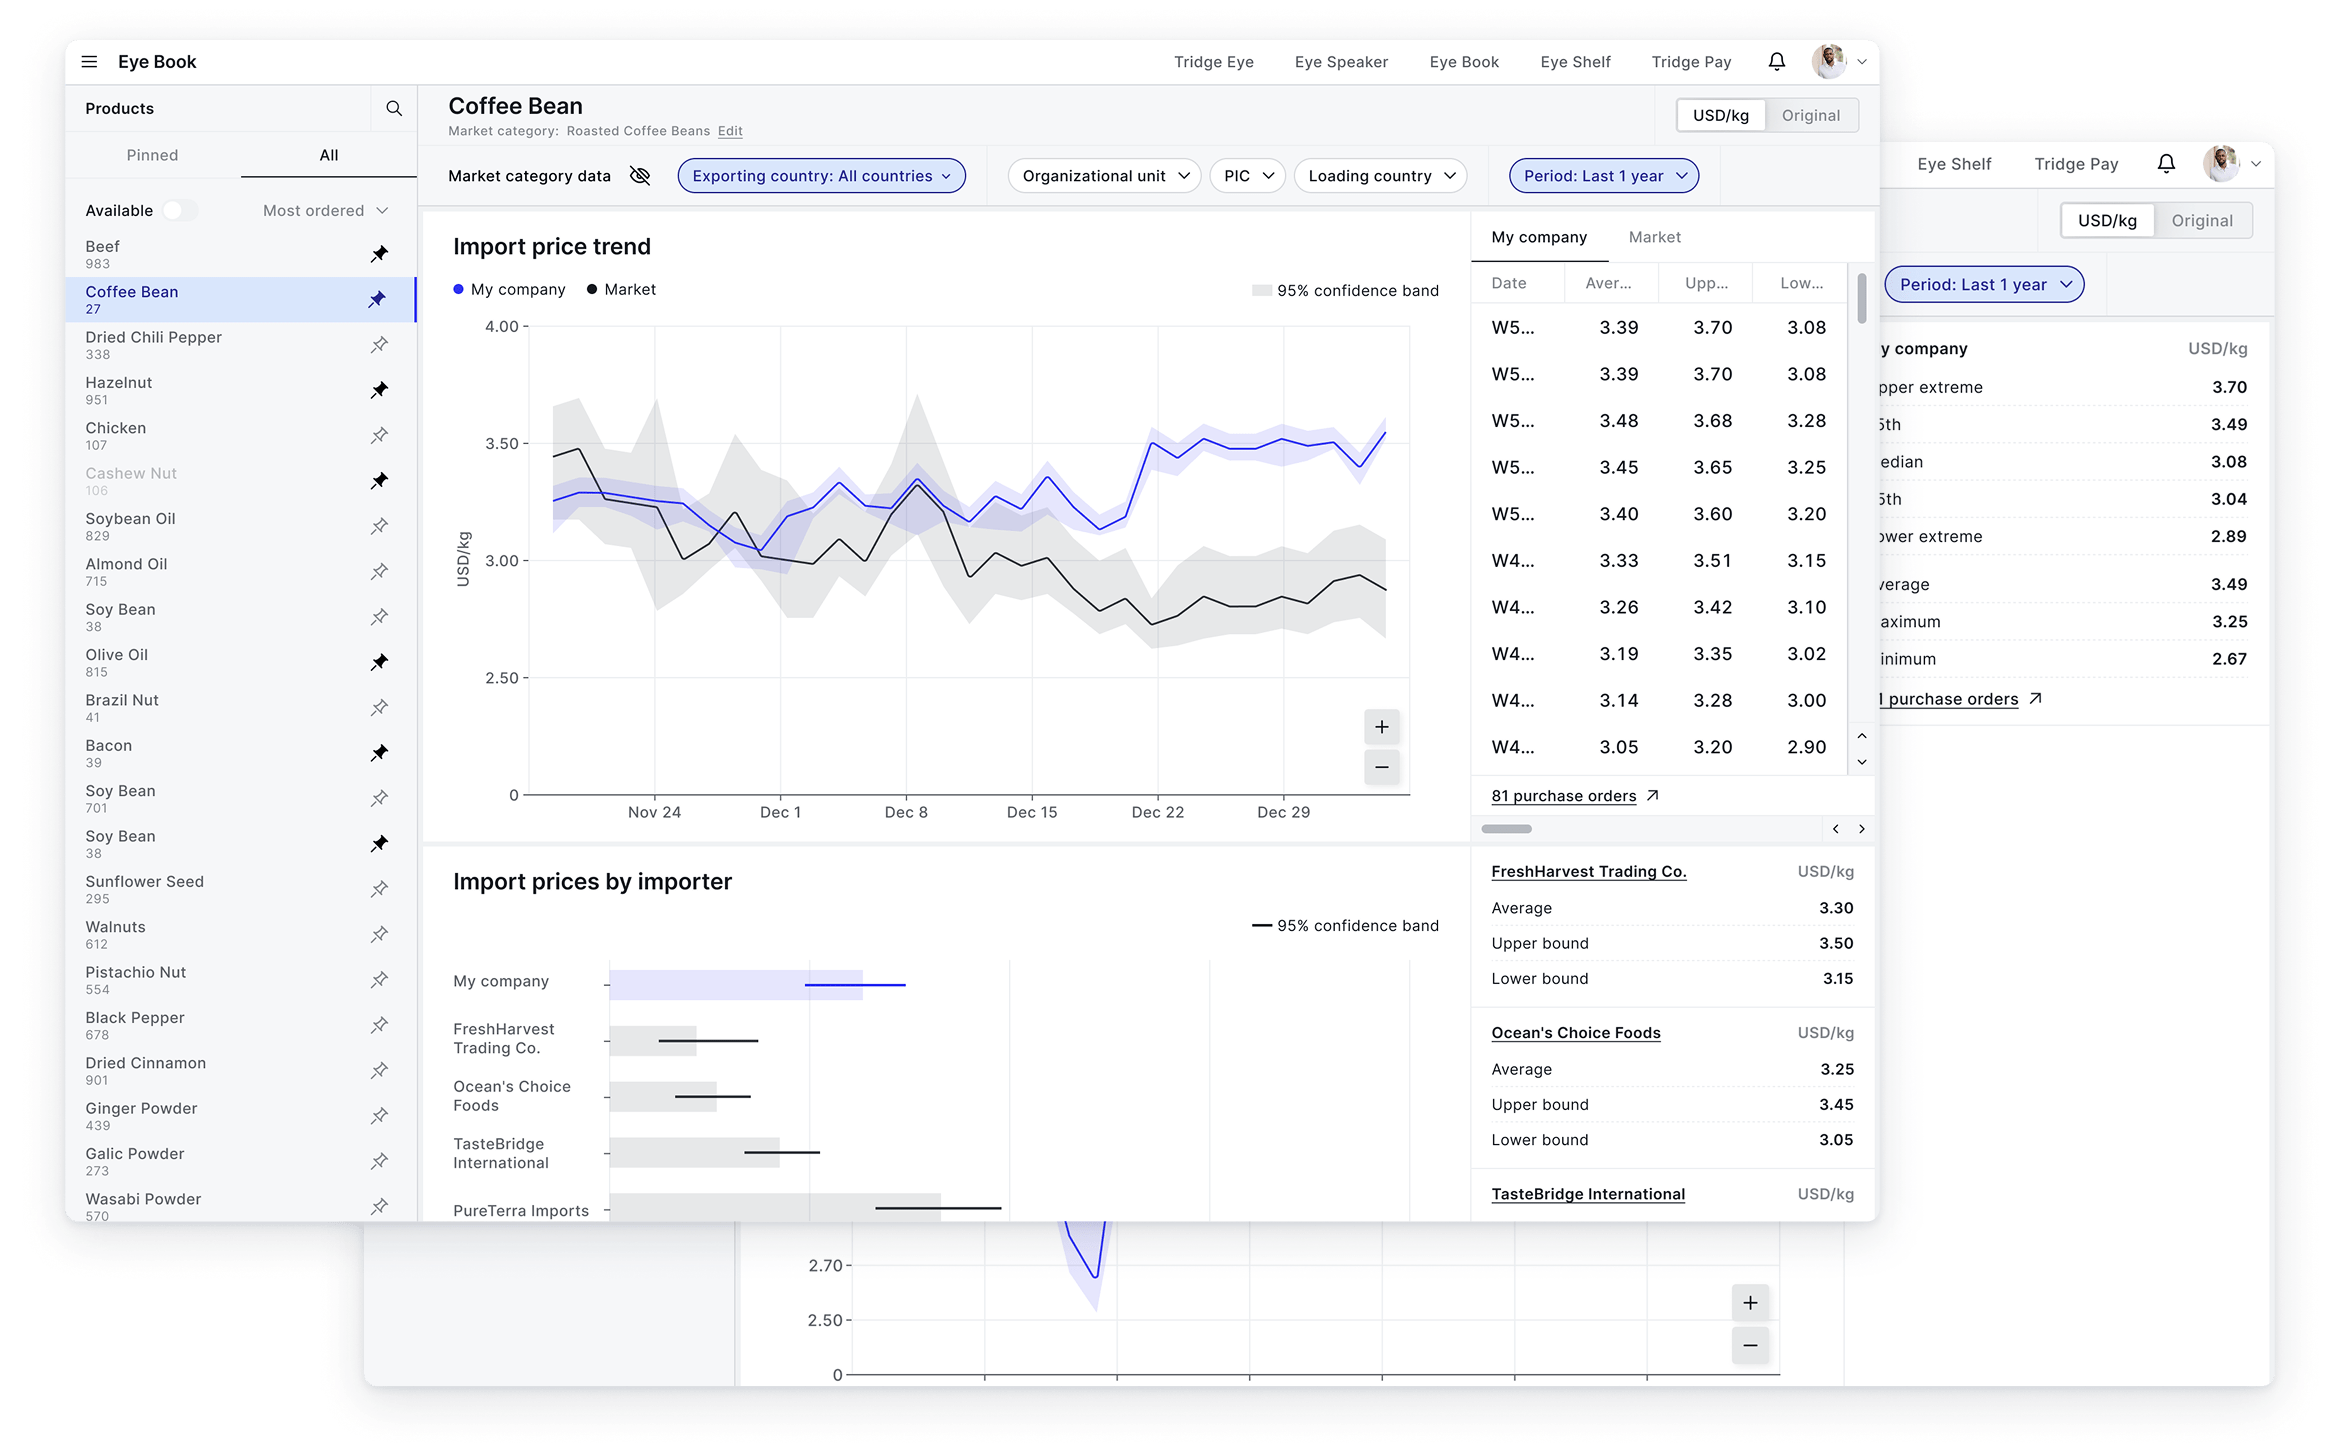Zoom out on the import price chart
This screenshot has width=2326, height=1451.
pyautogui.click(x=1381, y=767)
